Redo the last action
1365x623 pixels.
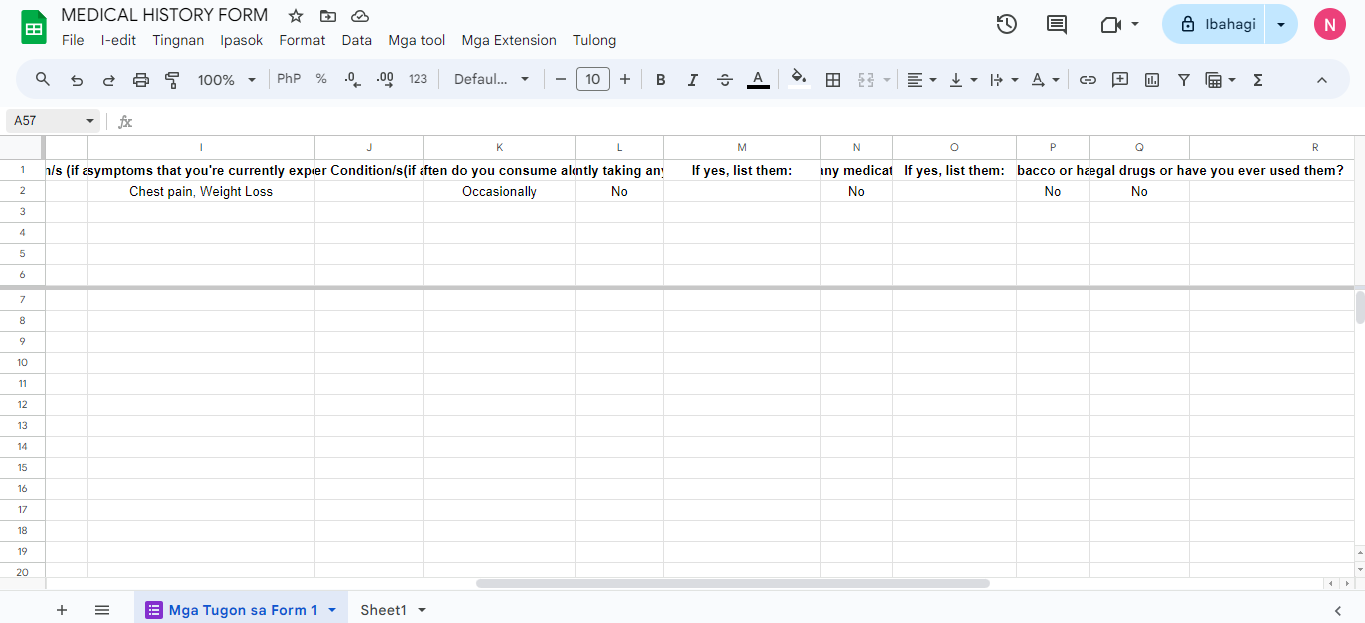coord(109,79)
